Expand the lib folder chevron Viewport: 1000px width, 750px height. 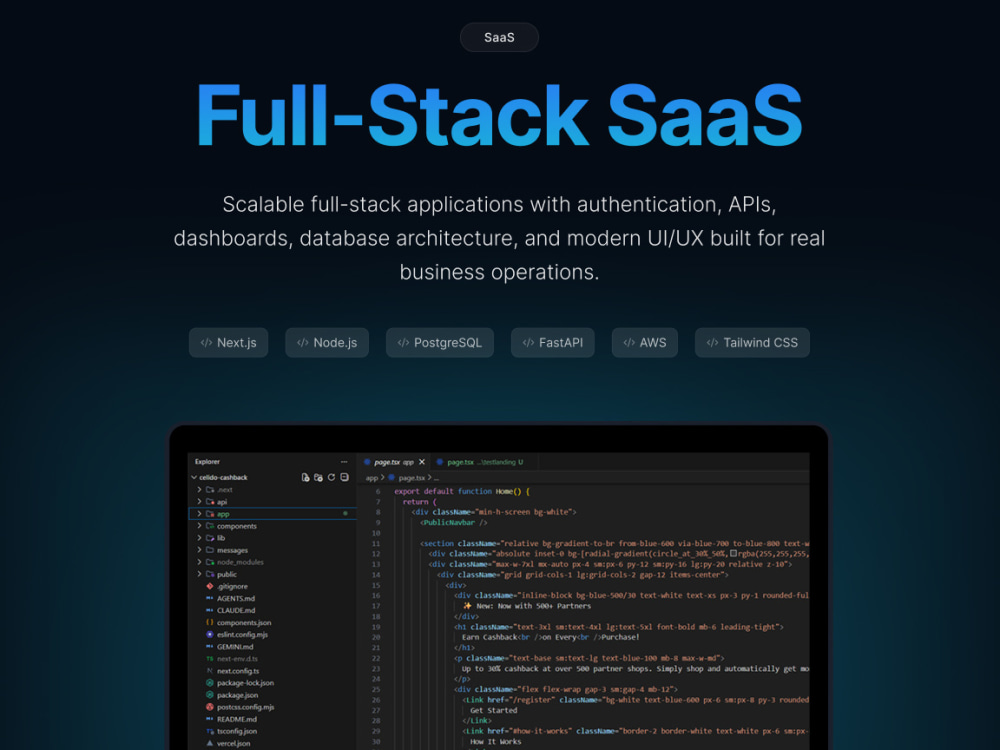(x=199, y=538)
